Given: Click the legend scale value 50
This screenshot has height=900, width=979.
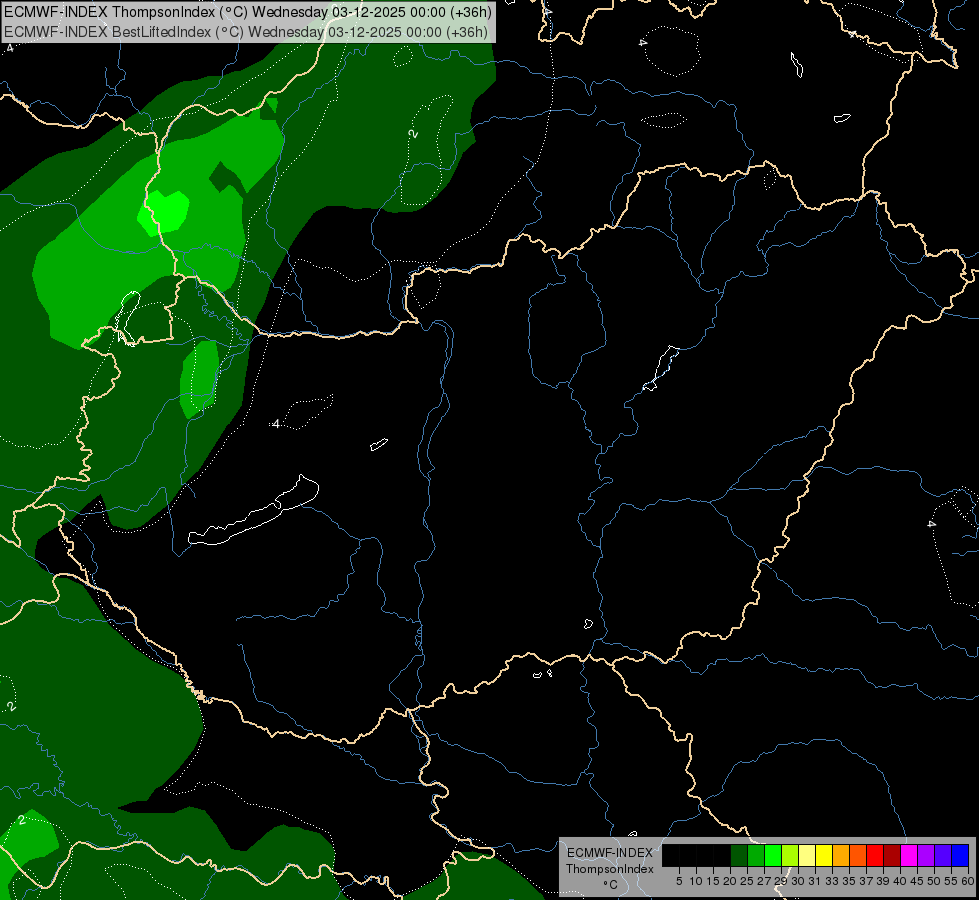Looking at the screenshot, I should click(934, 881).
